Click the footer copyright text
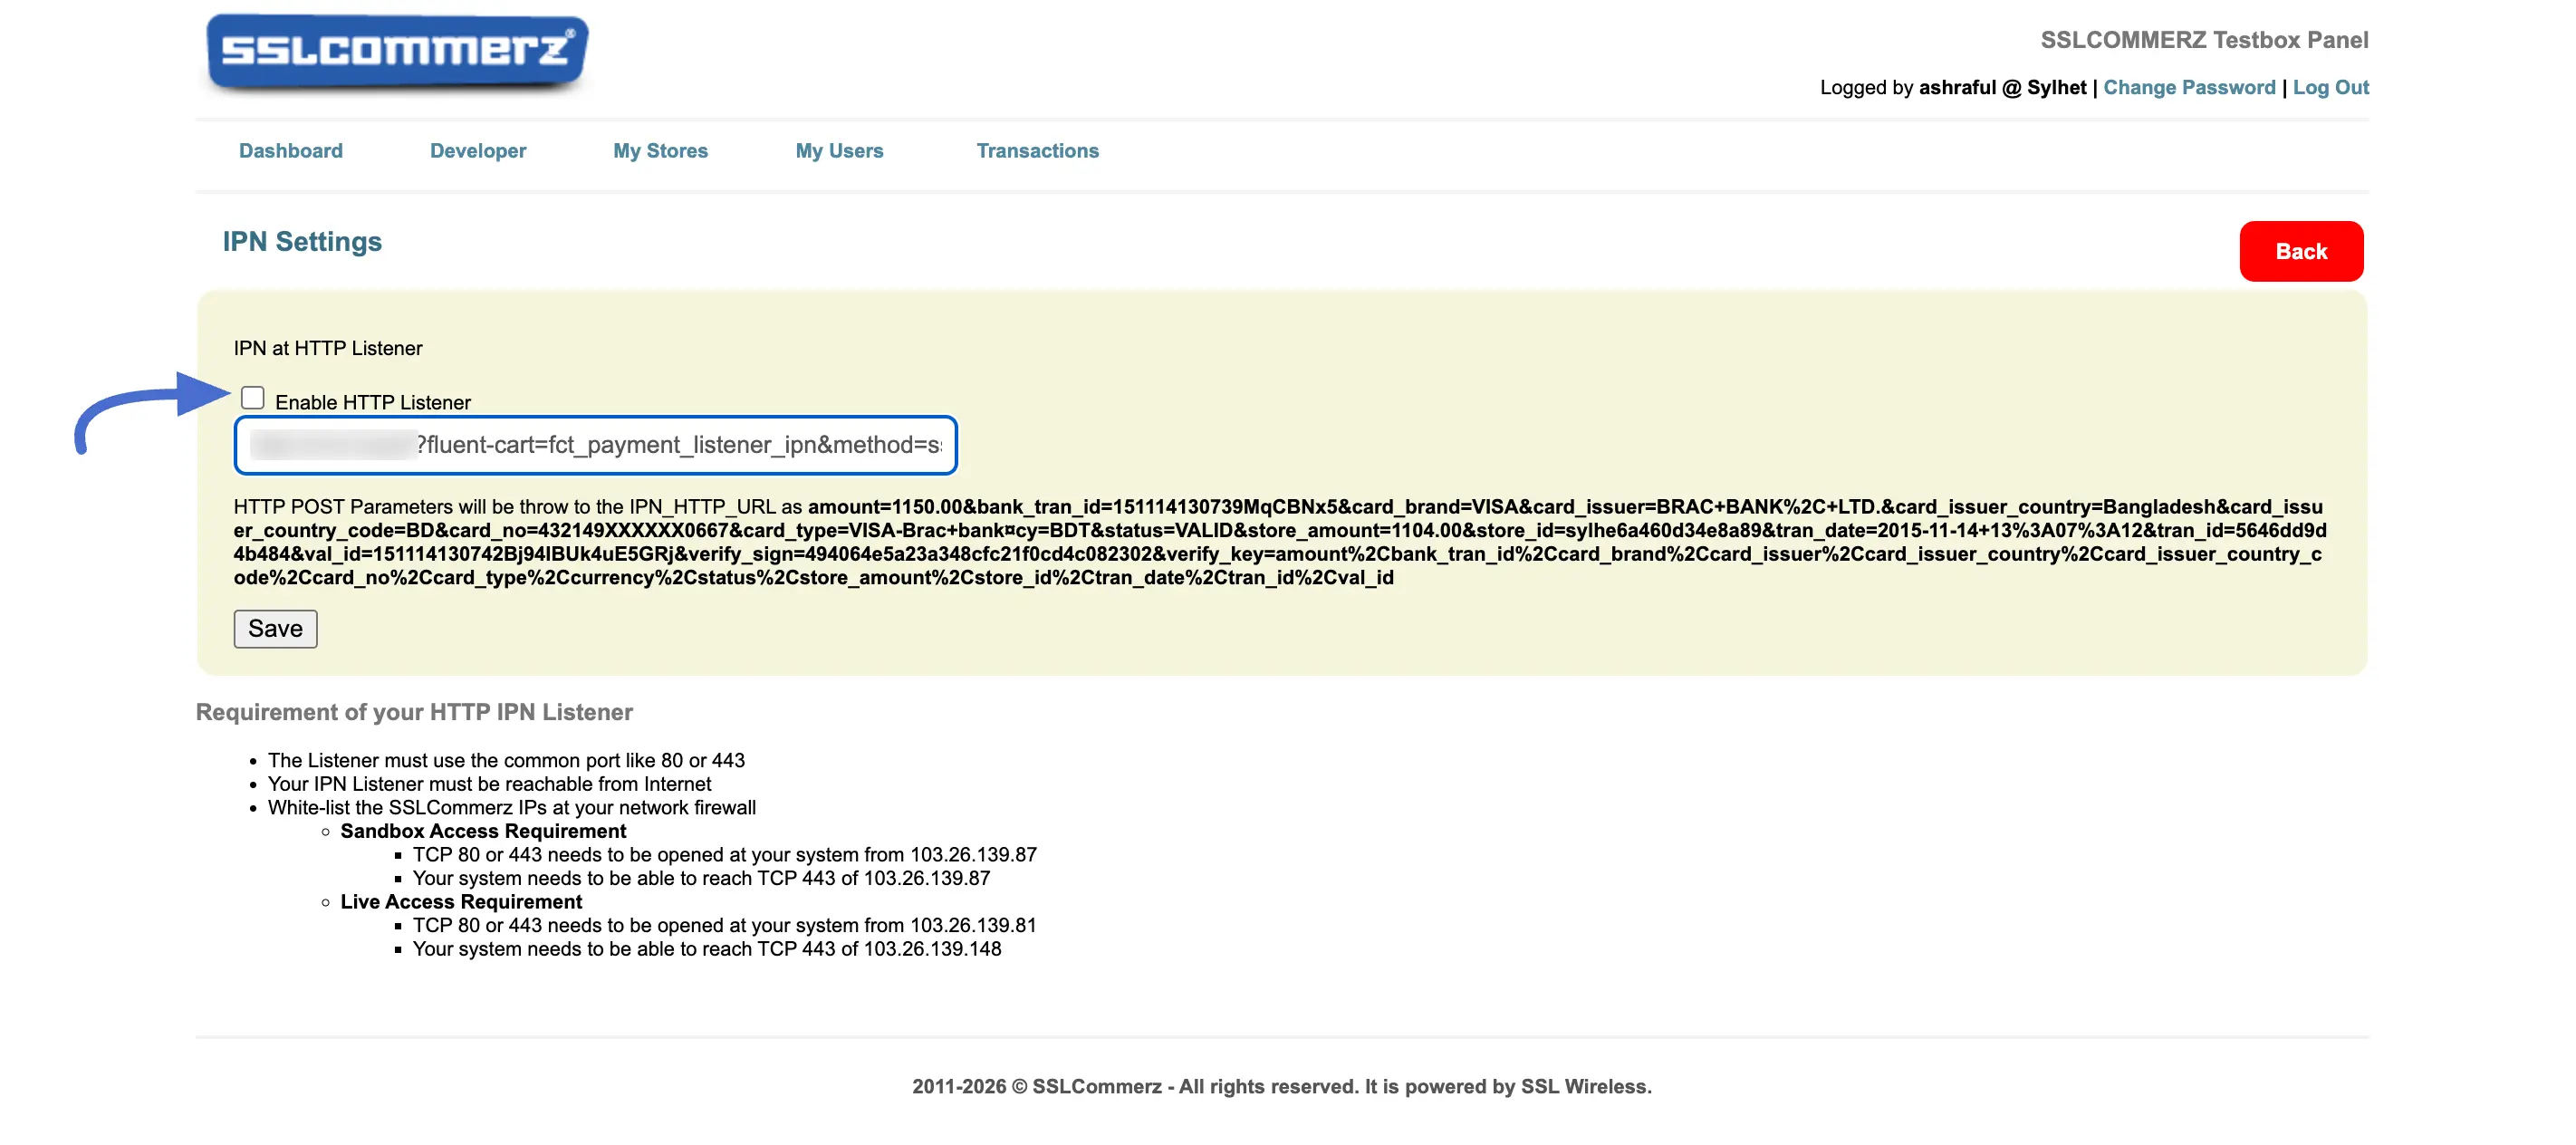2576x1145 pixels. (1281, 1086)
